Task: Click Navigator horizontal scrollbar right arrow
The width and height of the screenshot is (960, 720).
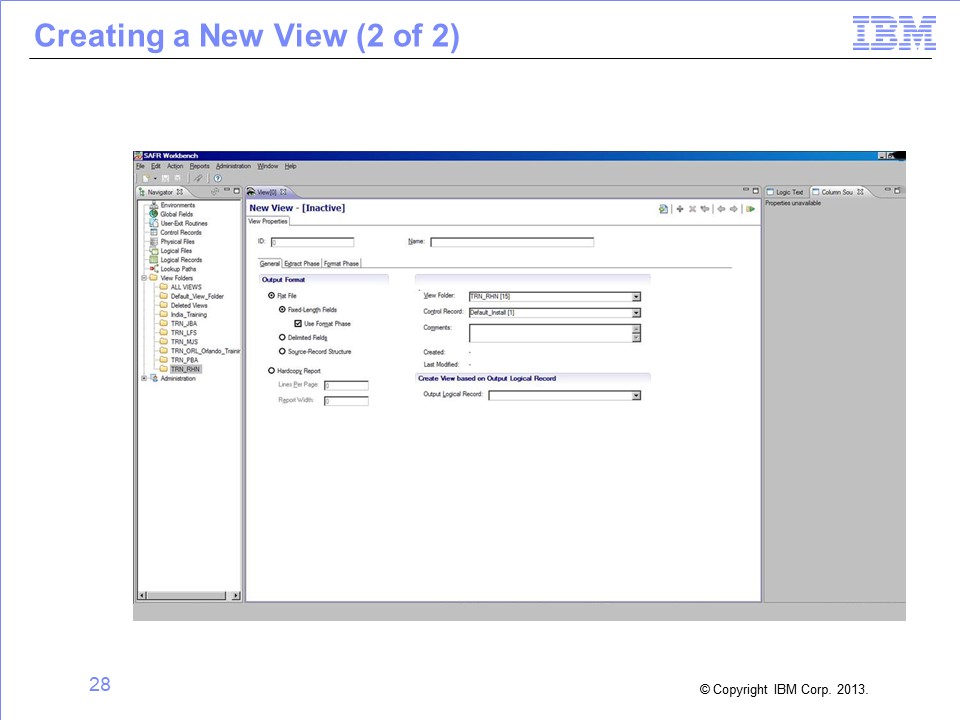Action: click(x=236, y=595)
